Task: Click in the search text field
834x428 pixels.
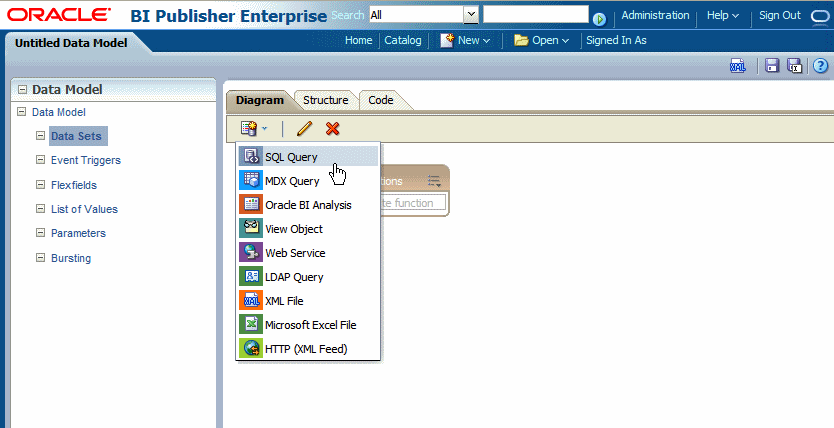Action: coord(536,14)
